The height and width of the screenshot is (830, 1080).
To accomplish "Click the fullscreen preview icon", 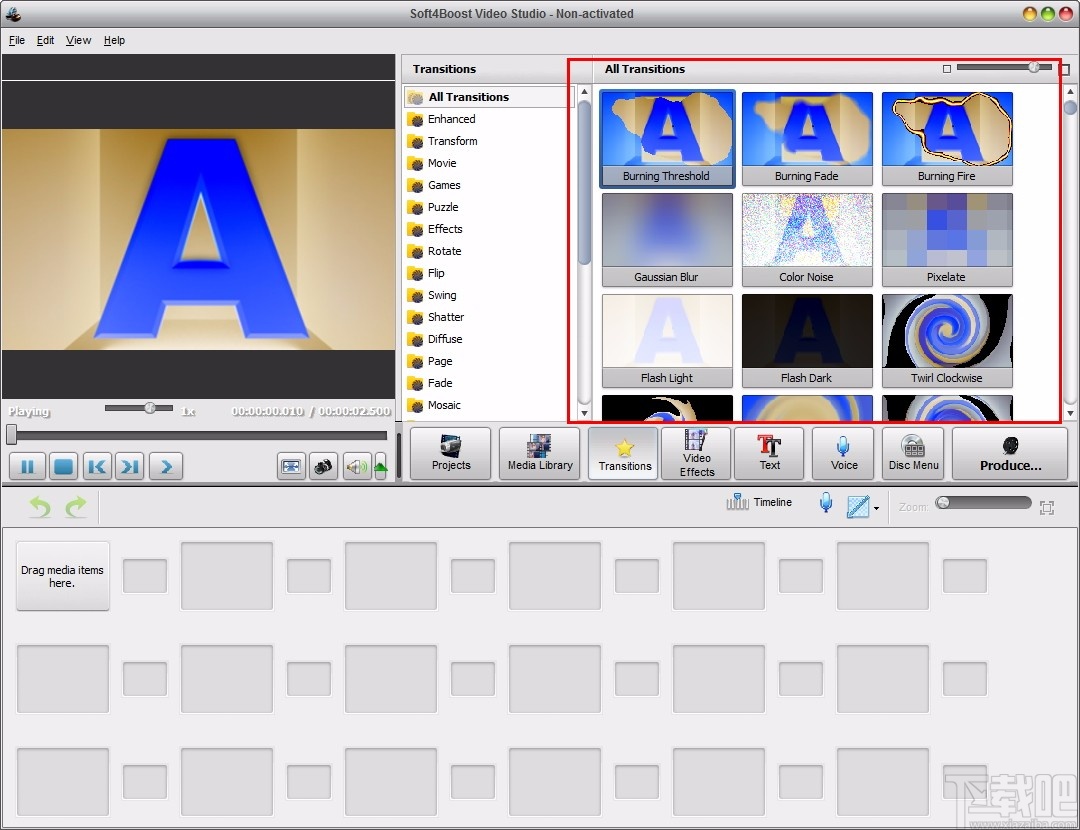I will pyautogui.click(x=291, y=466).
